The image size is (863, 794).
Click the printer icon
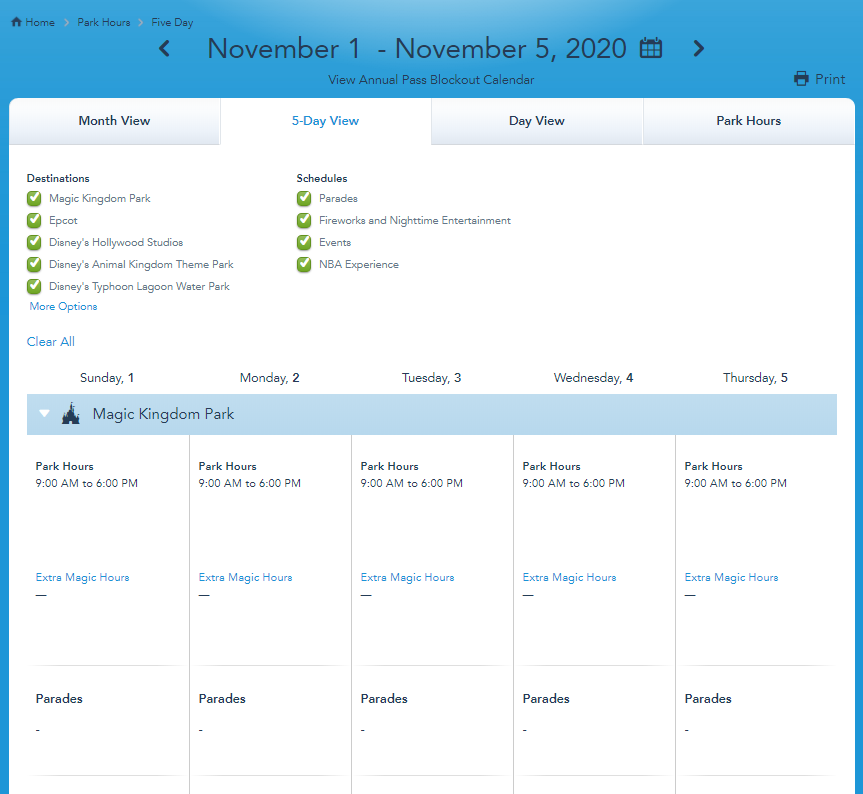coord(801,79)
